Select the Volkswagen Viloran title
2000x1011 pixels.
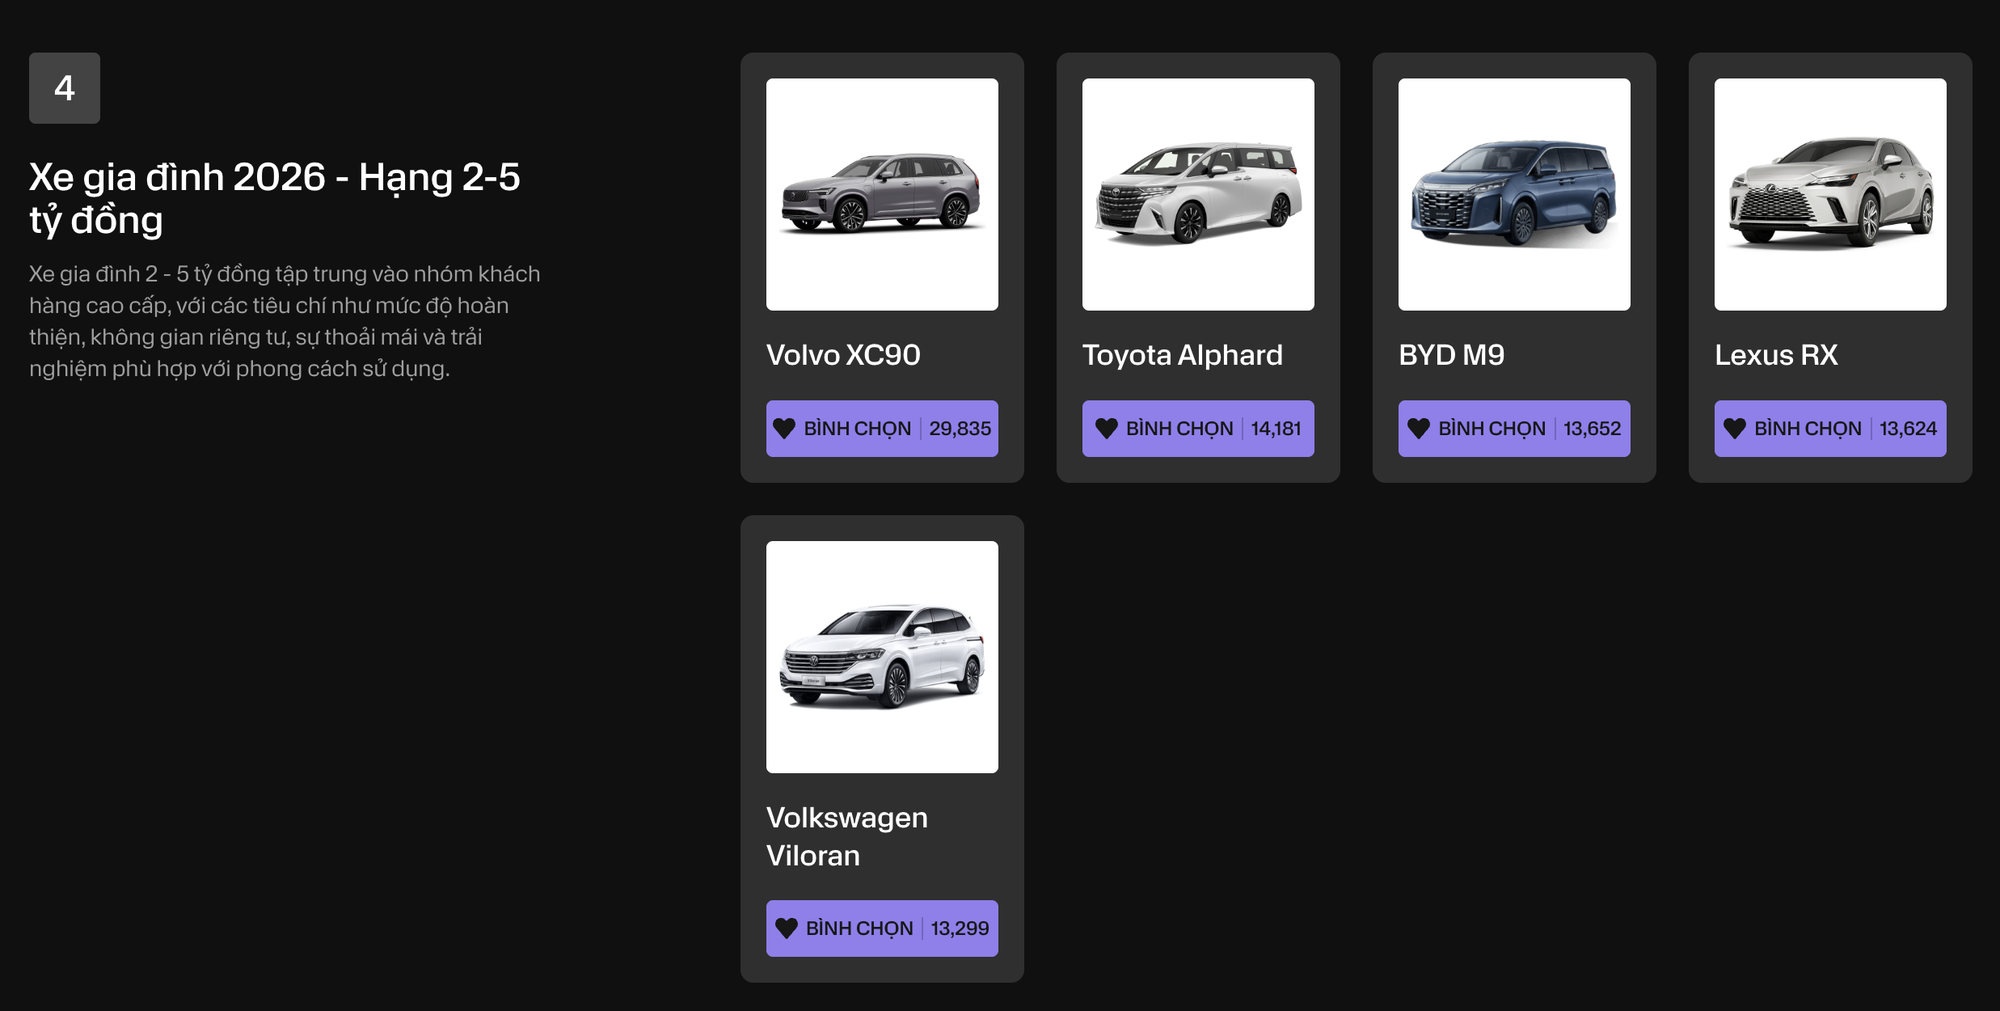pos(847,836)
